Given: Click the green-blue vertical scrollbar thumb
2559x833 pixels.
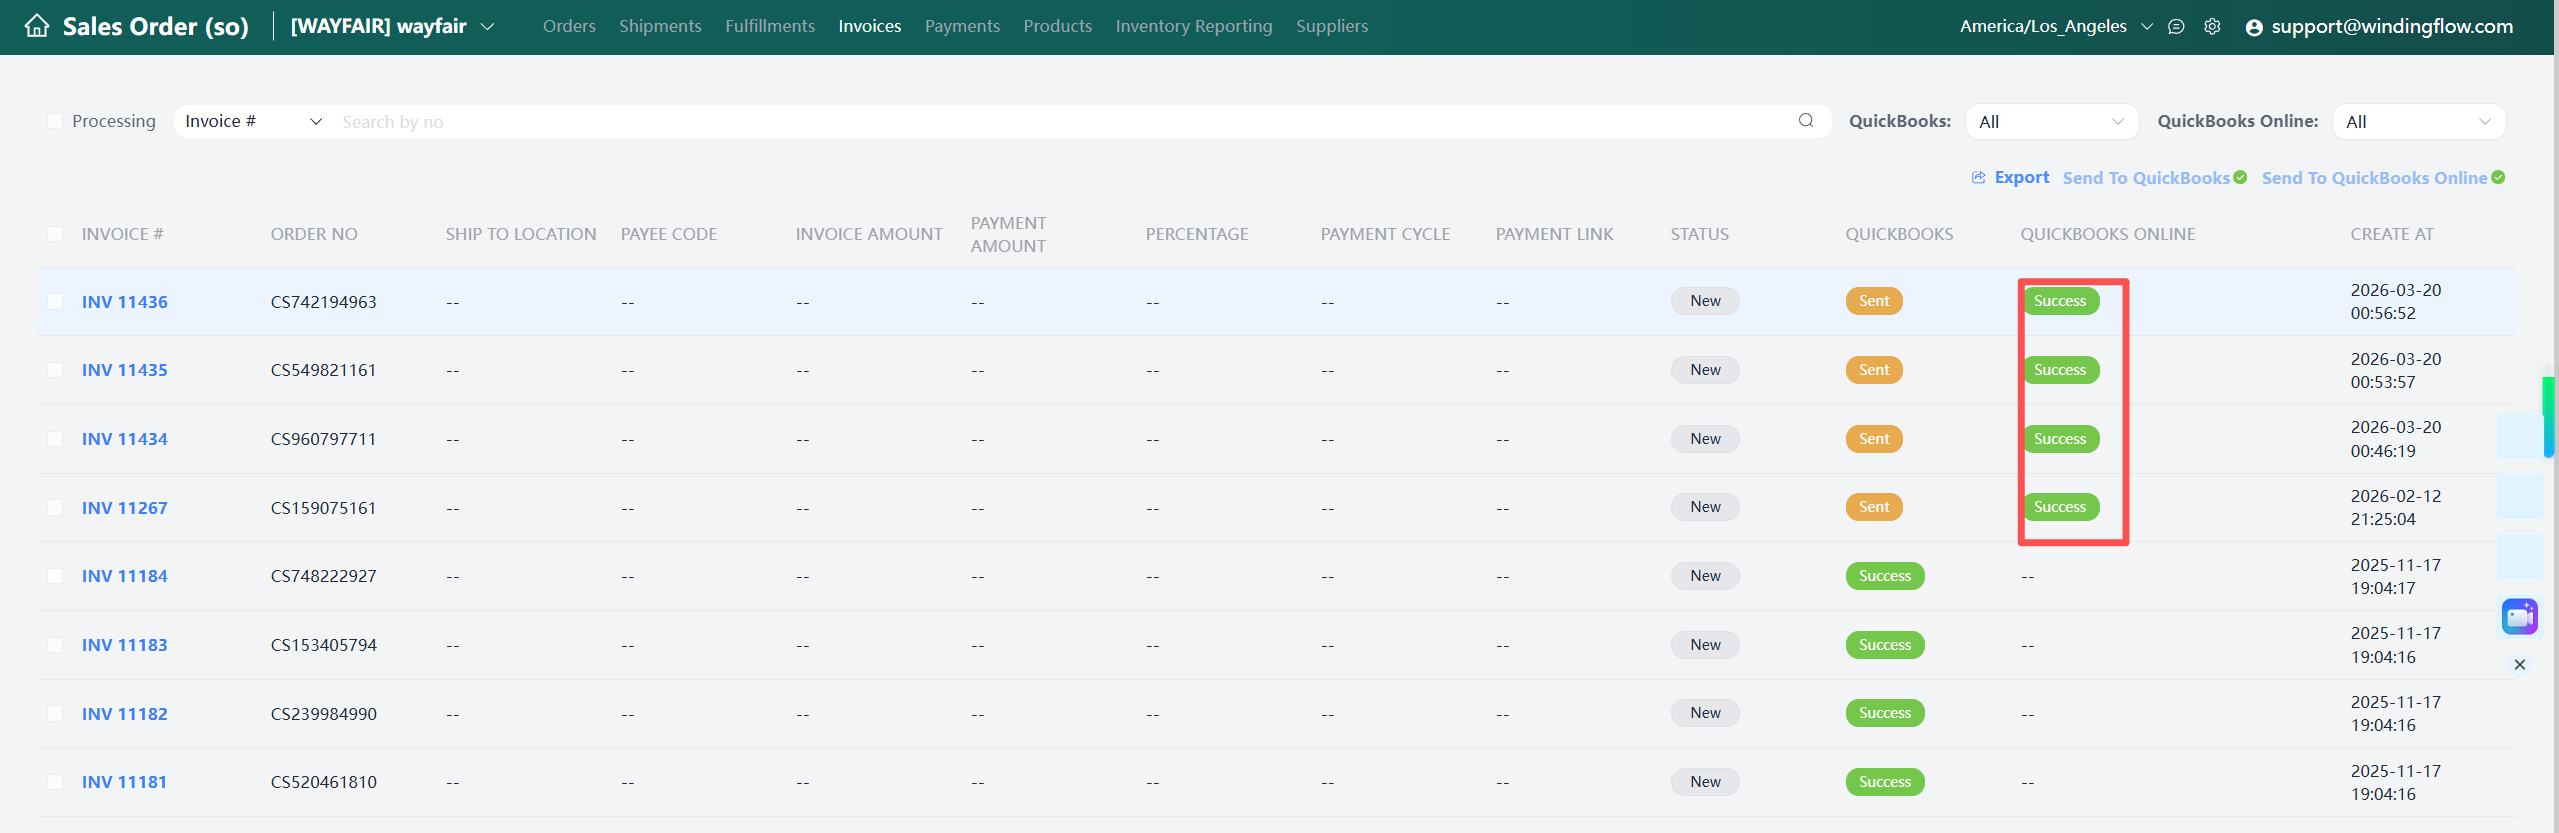Looking at the screenshot, I should coord(2549,416).
